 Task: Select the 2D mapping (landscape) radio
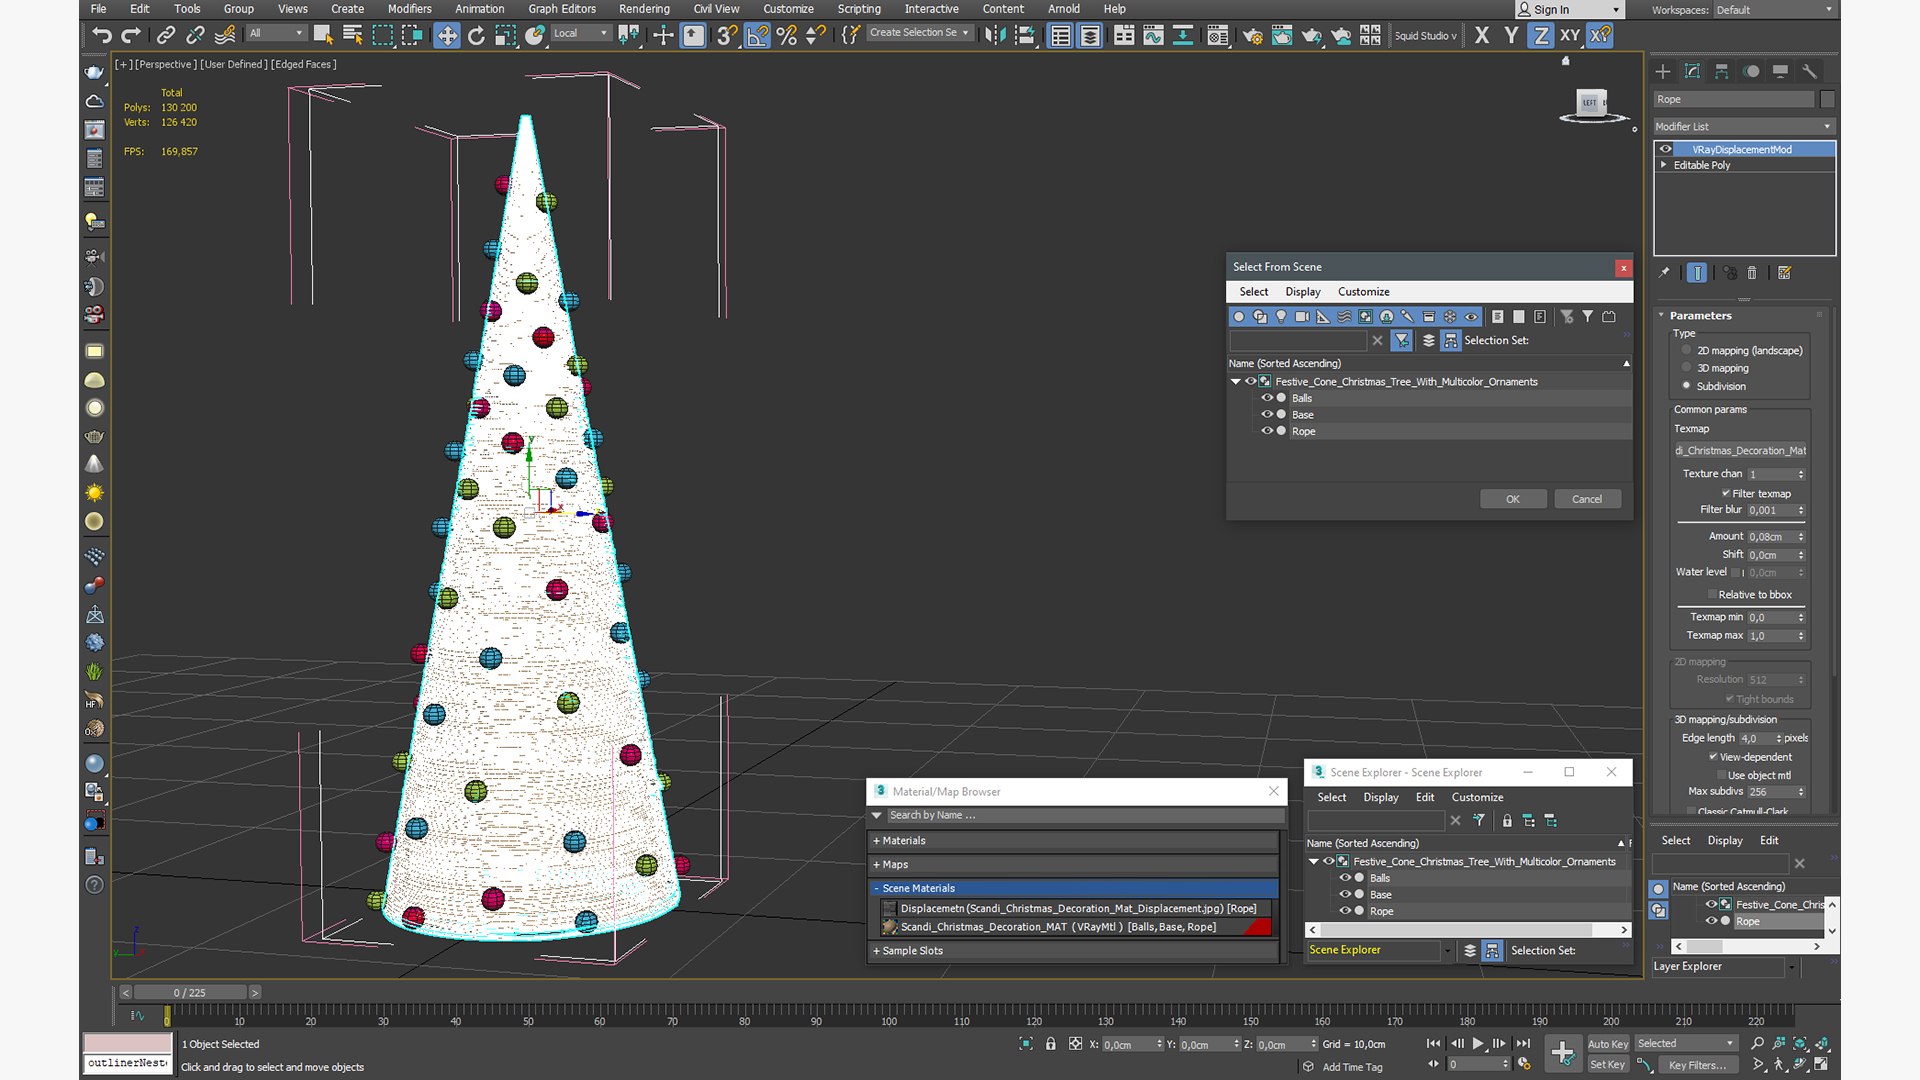click(x=1687, y=350)
